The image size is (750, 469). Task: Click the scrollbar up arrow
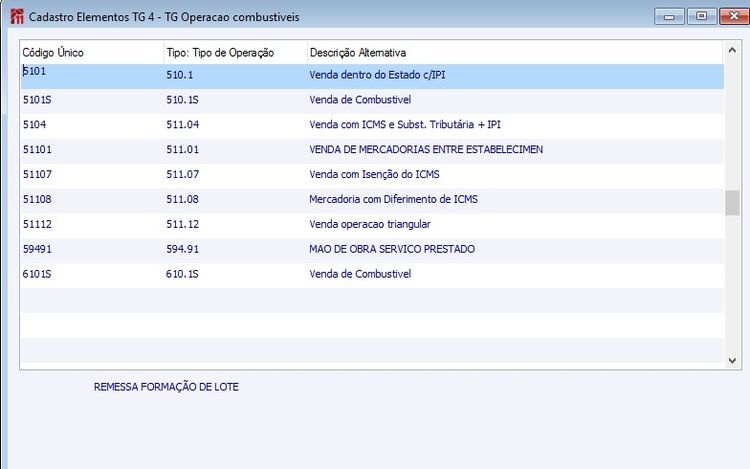tap(732, 50)
